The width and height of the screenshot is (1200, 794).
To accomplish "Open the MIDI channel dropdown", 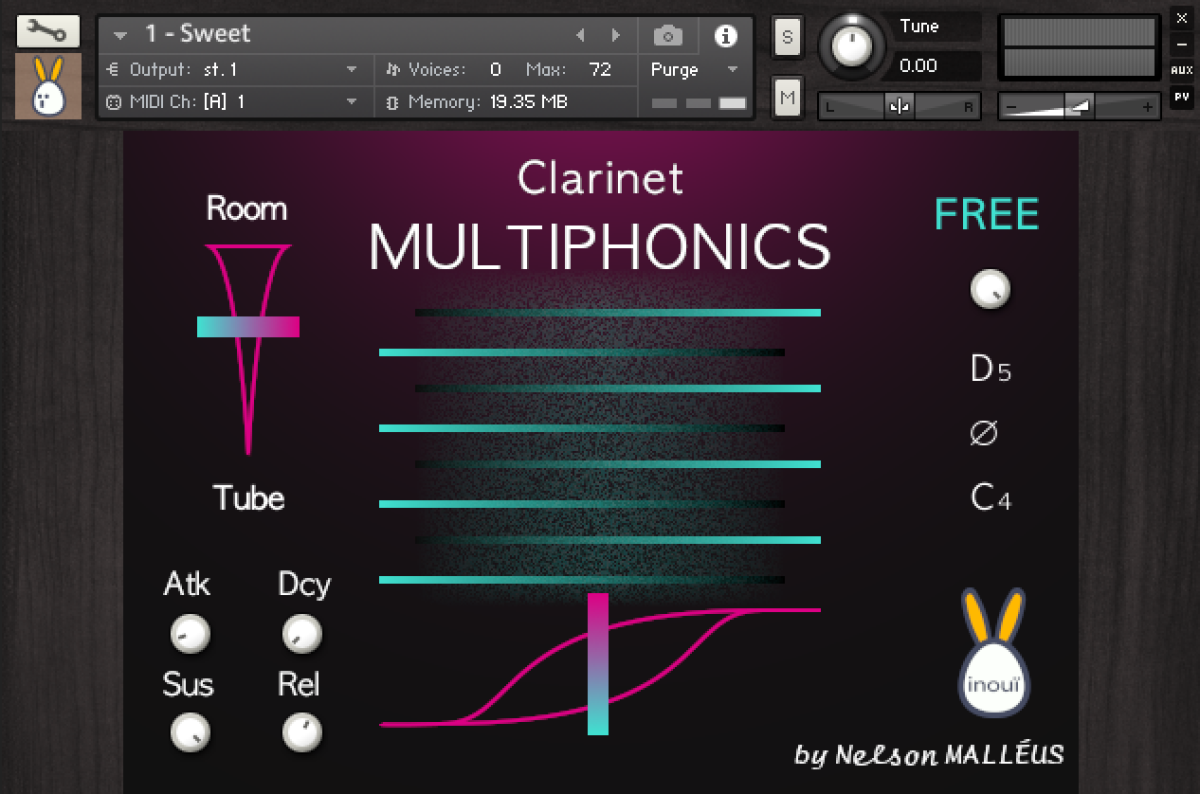I will pyautogui.click(x=351, y=102).
